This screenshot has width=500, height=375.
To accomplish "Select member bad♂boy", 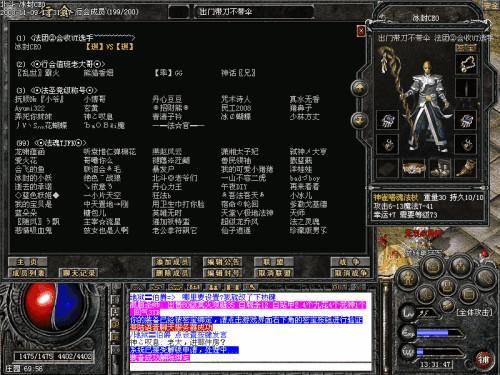I will (x=305, y=178).
